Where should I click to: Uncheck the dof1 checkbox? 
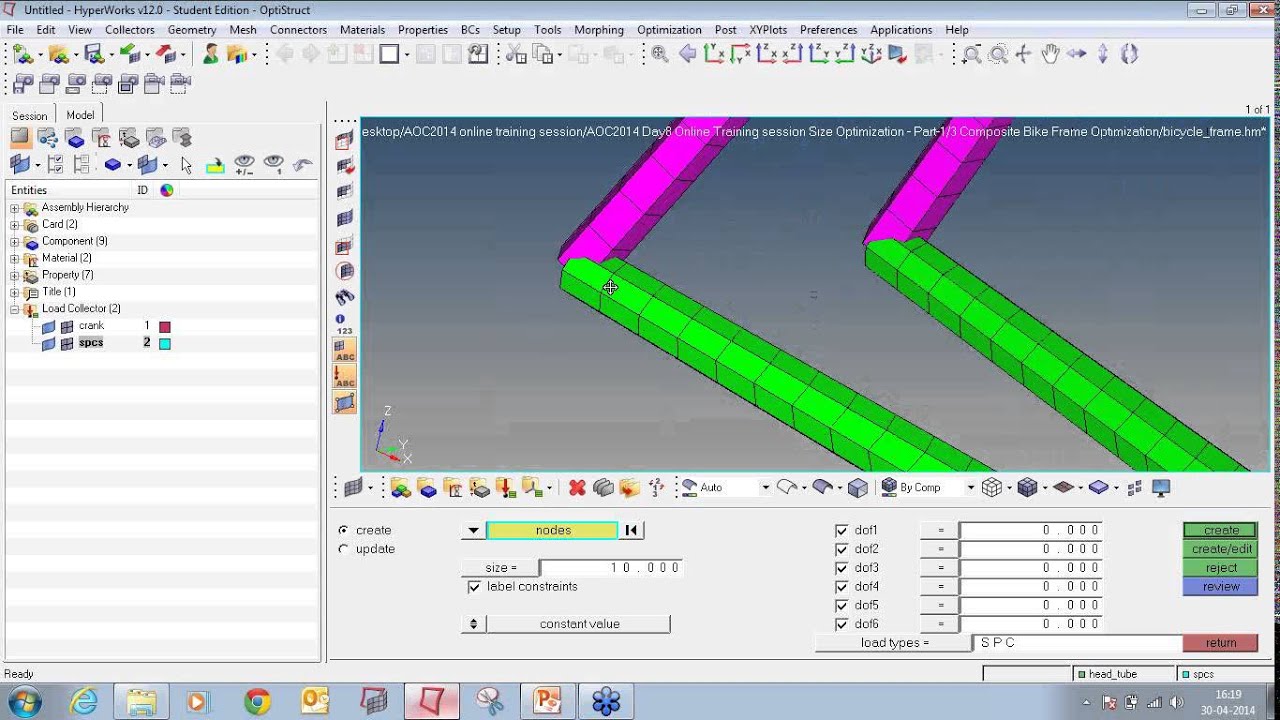tap(841, 531)
